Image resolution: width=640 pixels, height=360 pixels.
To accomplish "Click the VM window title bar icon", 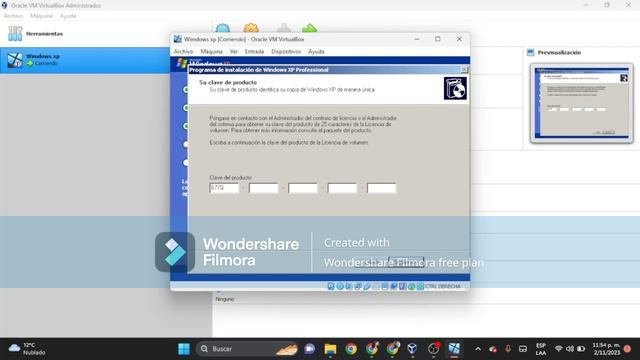I will click(x=178, y=39).
